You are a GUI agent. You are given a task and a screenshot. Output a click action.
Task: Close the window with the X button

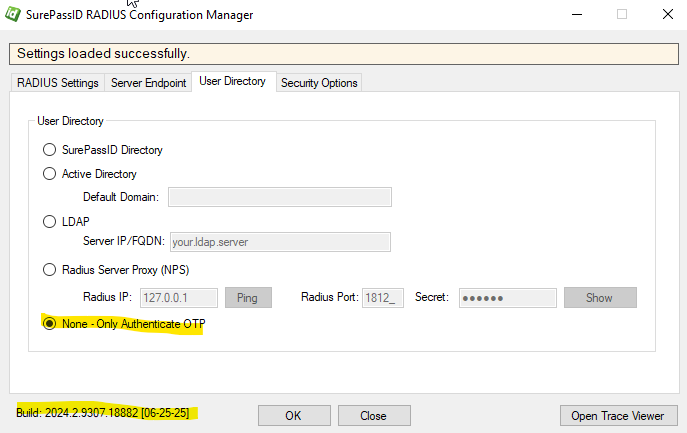(668, 14)
